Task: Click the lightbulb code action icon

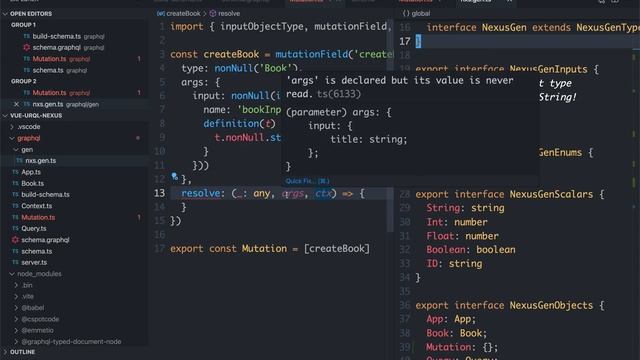Action: click(x=175, y=177)
